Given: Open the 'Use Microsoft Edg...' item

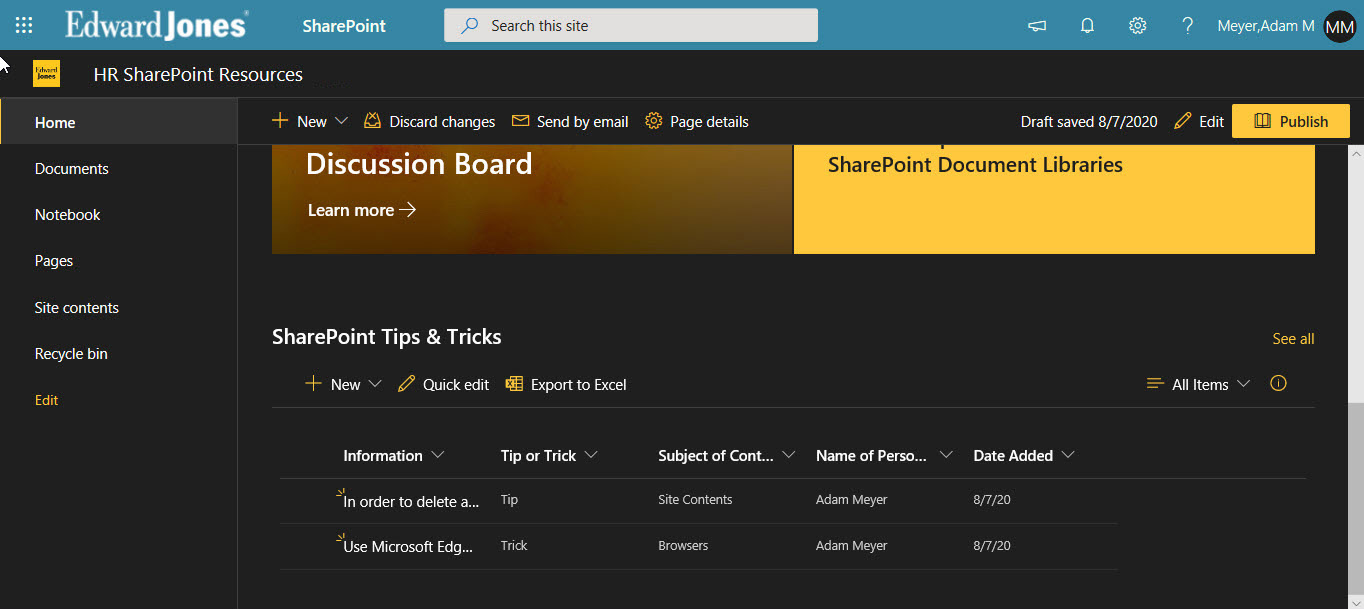Looking at the screenshot, I should (x=408, y=547).
